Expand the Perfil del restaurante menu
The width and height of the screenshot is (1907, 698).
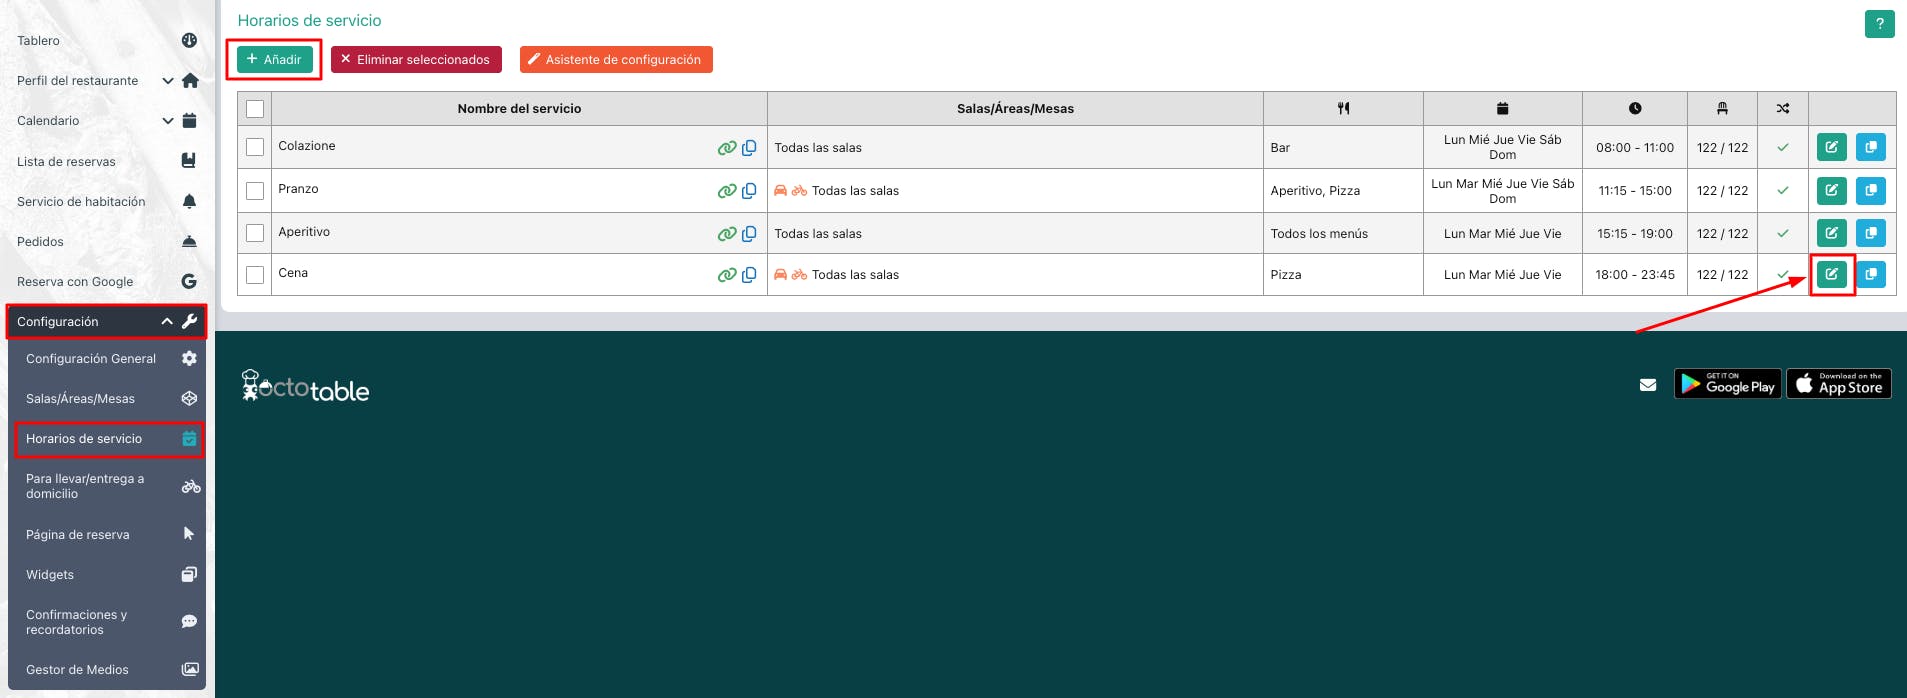(107, 81)
